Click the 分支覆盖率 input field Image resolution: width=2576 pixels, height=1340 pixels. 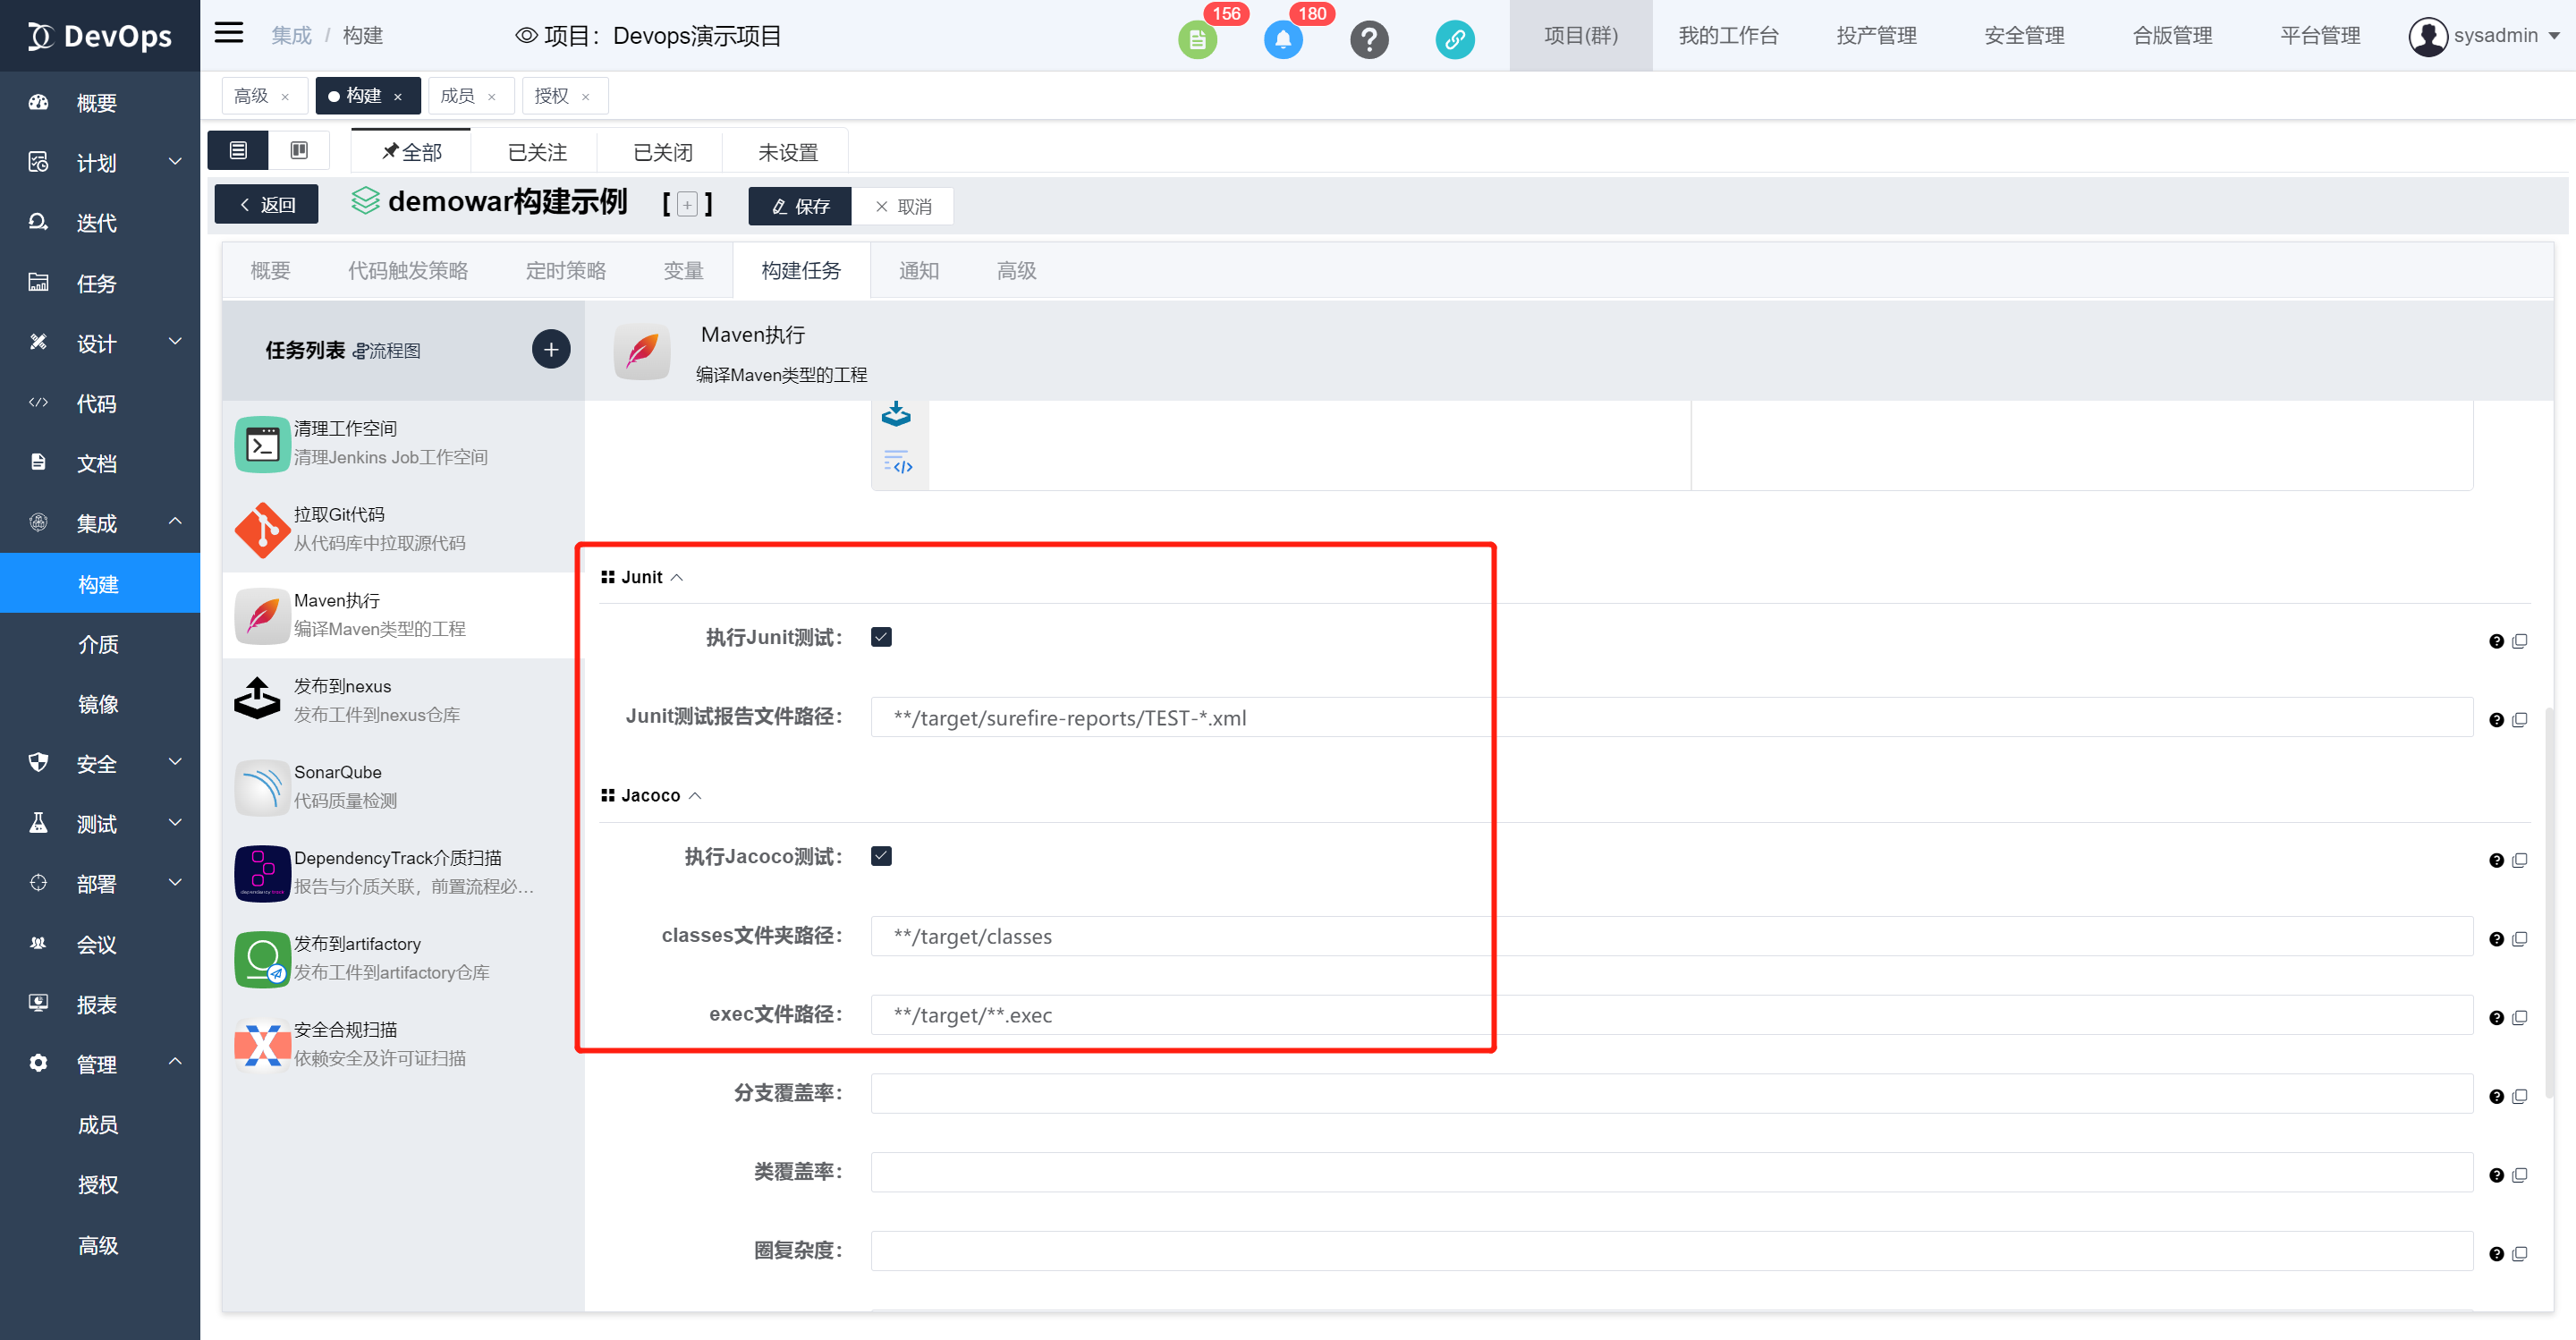1671,1093
